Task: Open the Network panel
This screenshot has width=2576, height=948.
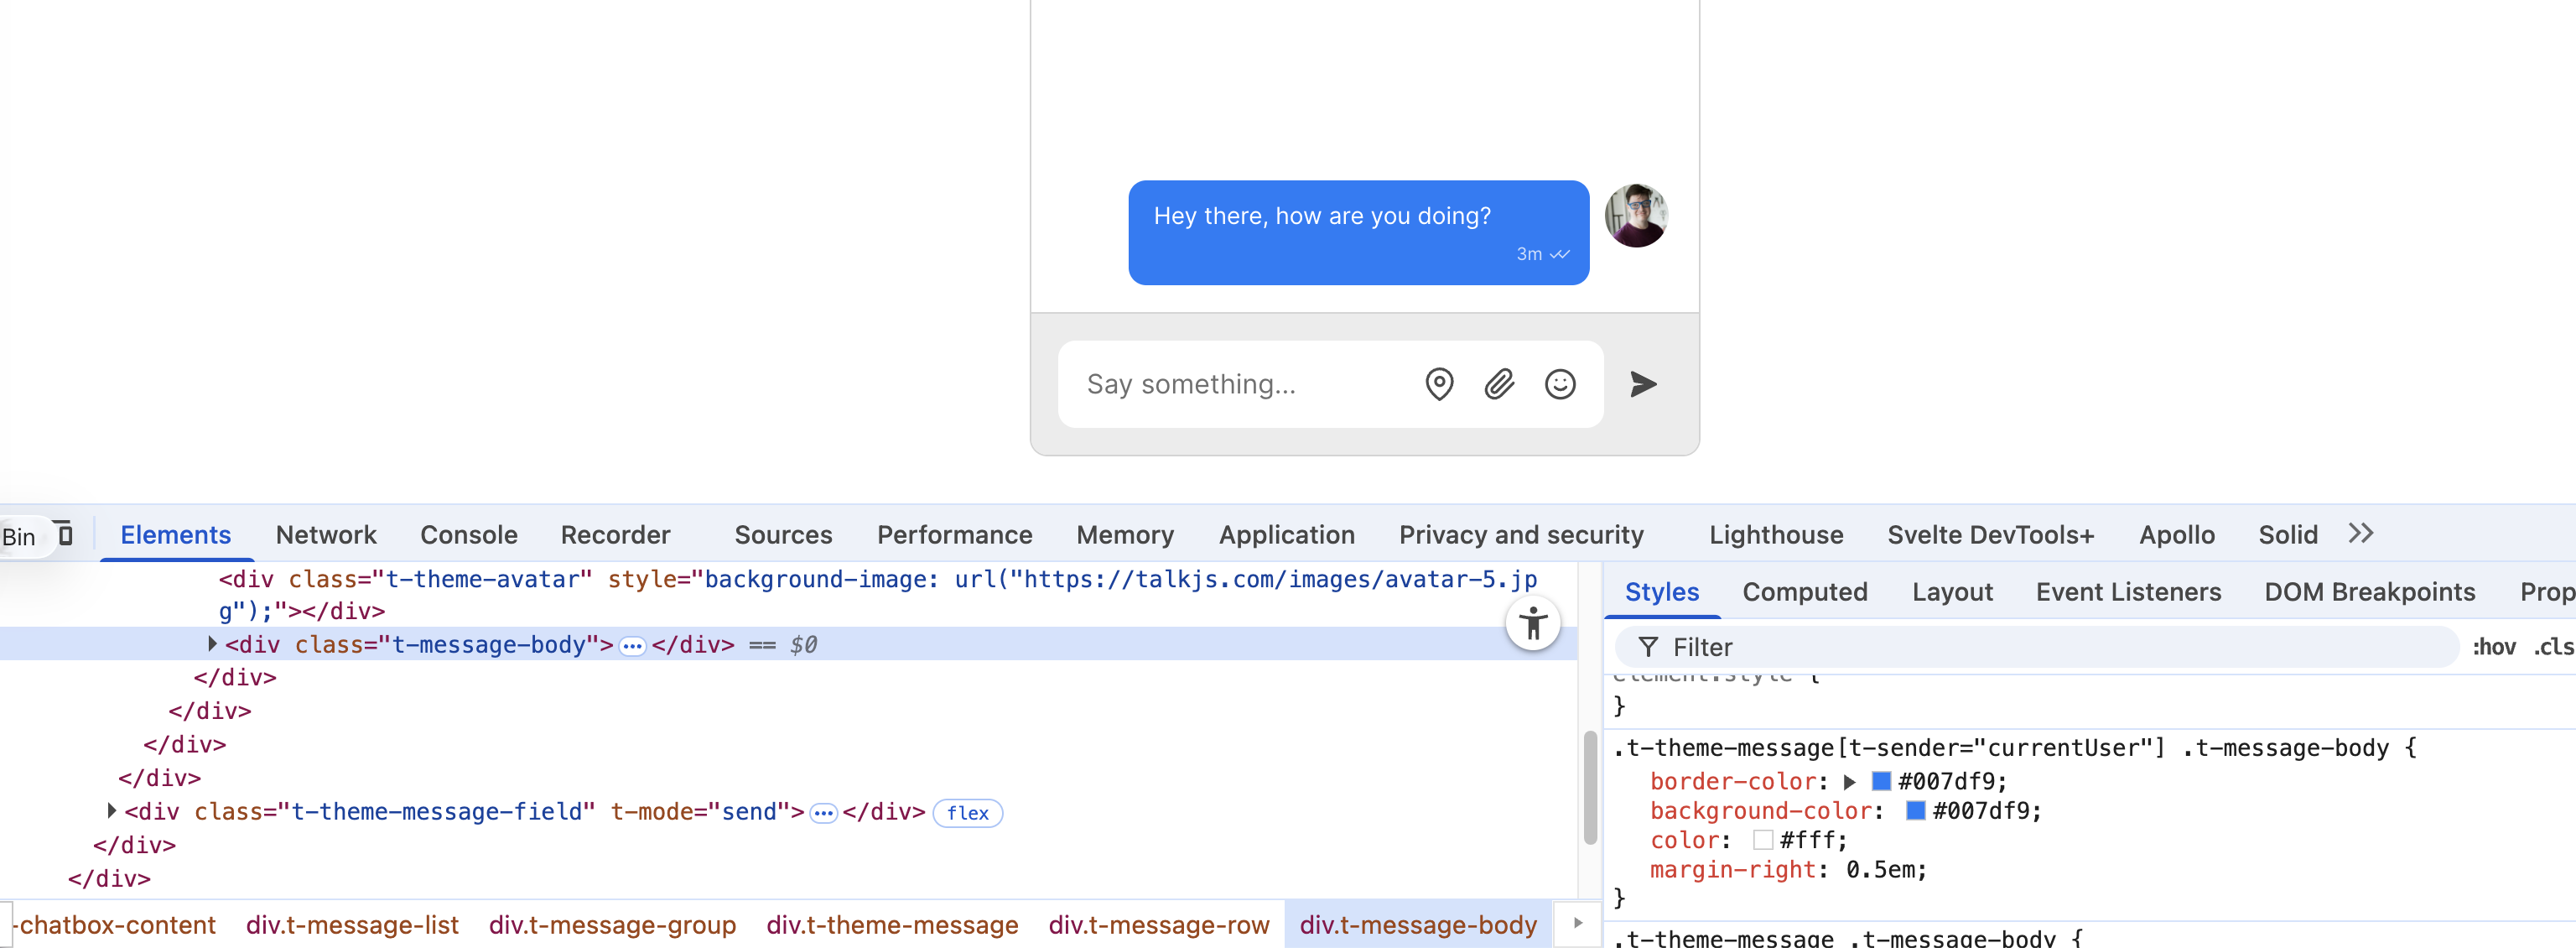Action: tap(326, 534)
